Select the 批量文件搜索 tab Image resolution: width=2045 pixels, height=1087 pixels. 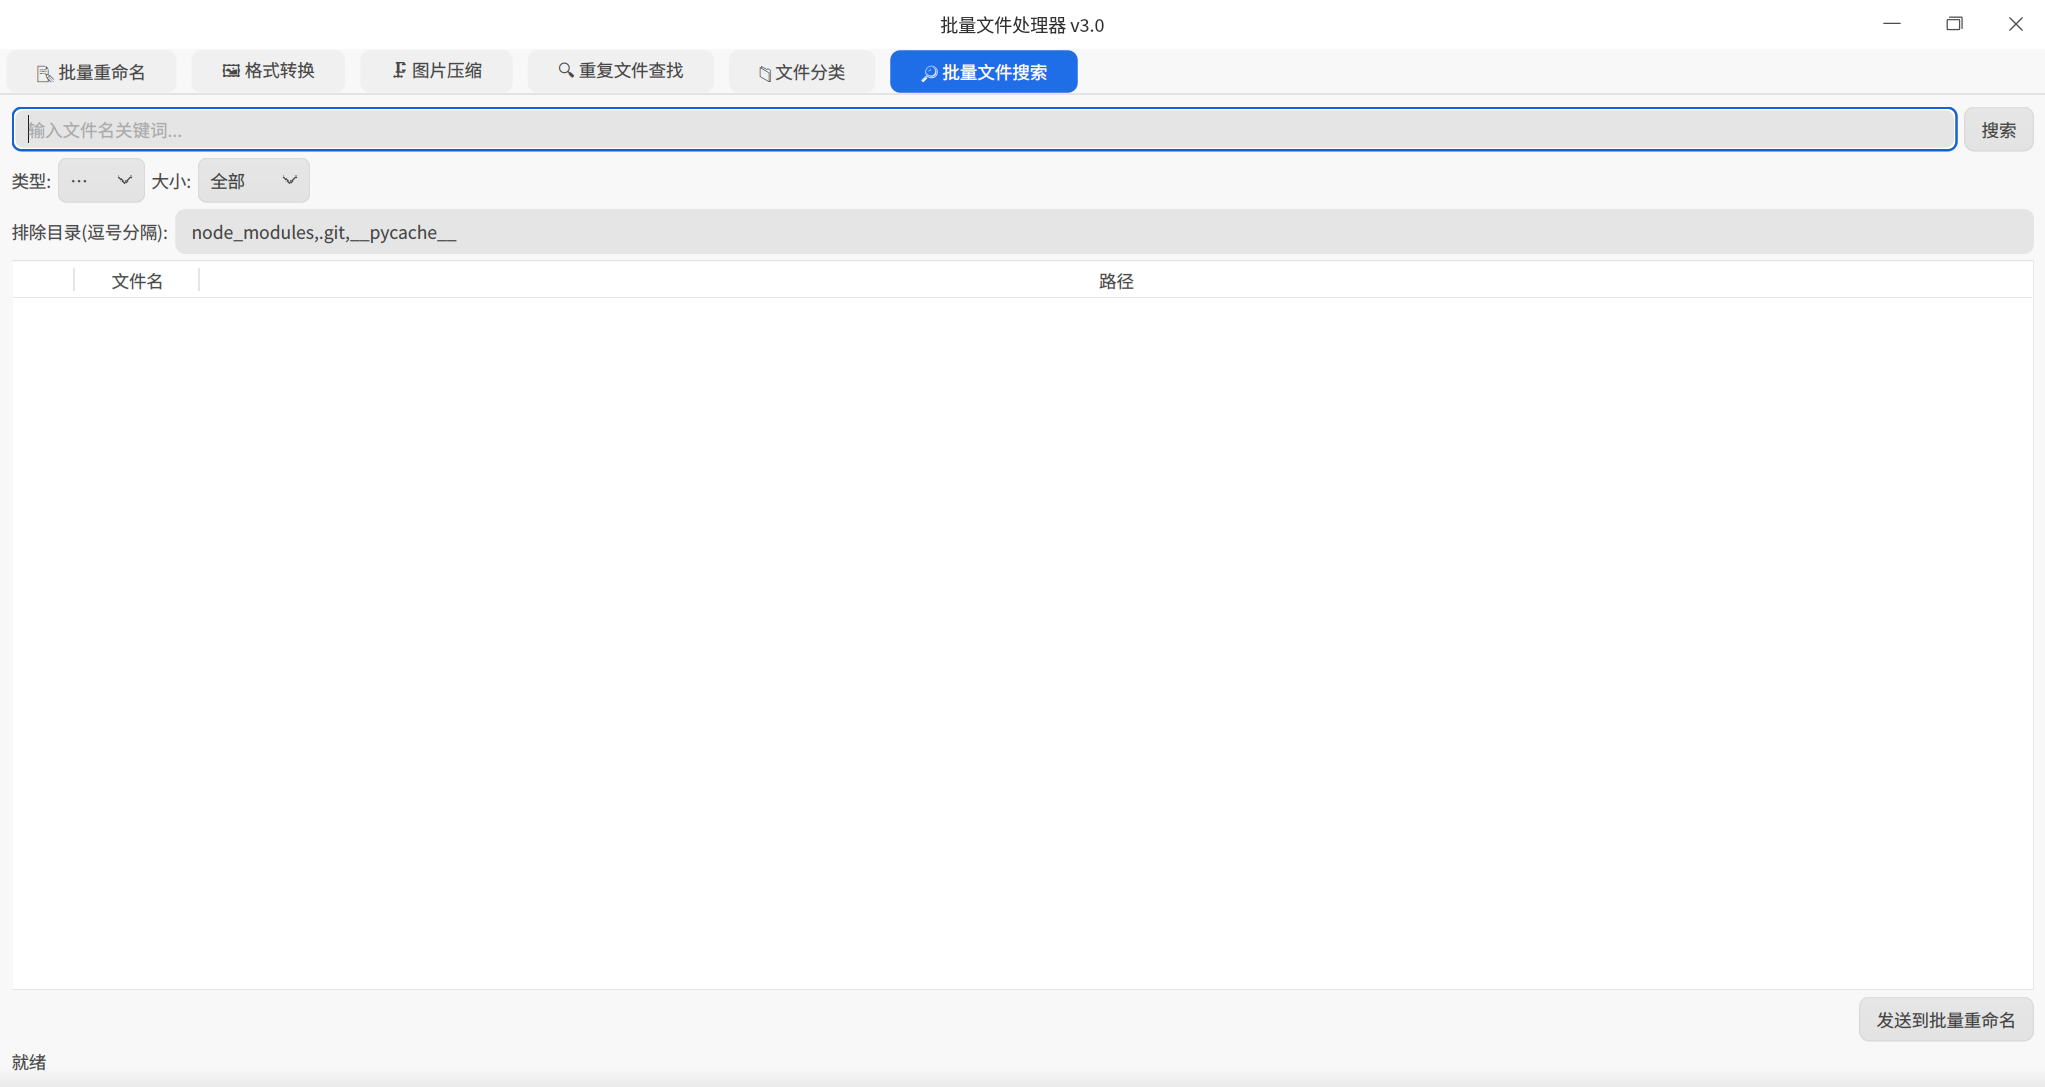pyautogui.click(x=983, y=72)
